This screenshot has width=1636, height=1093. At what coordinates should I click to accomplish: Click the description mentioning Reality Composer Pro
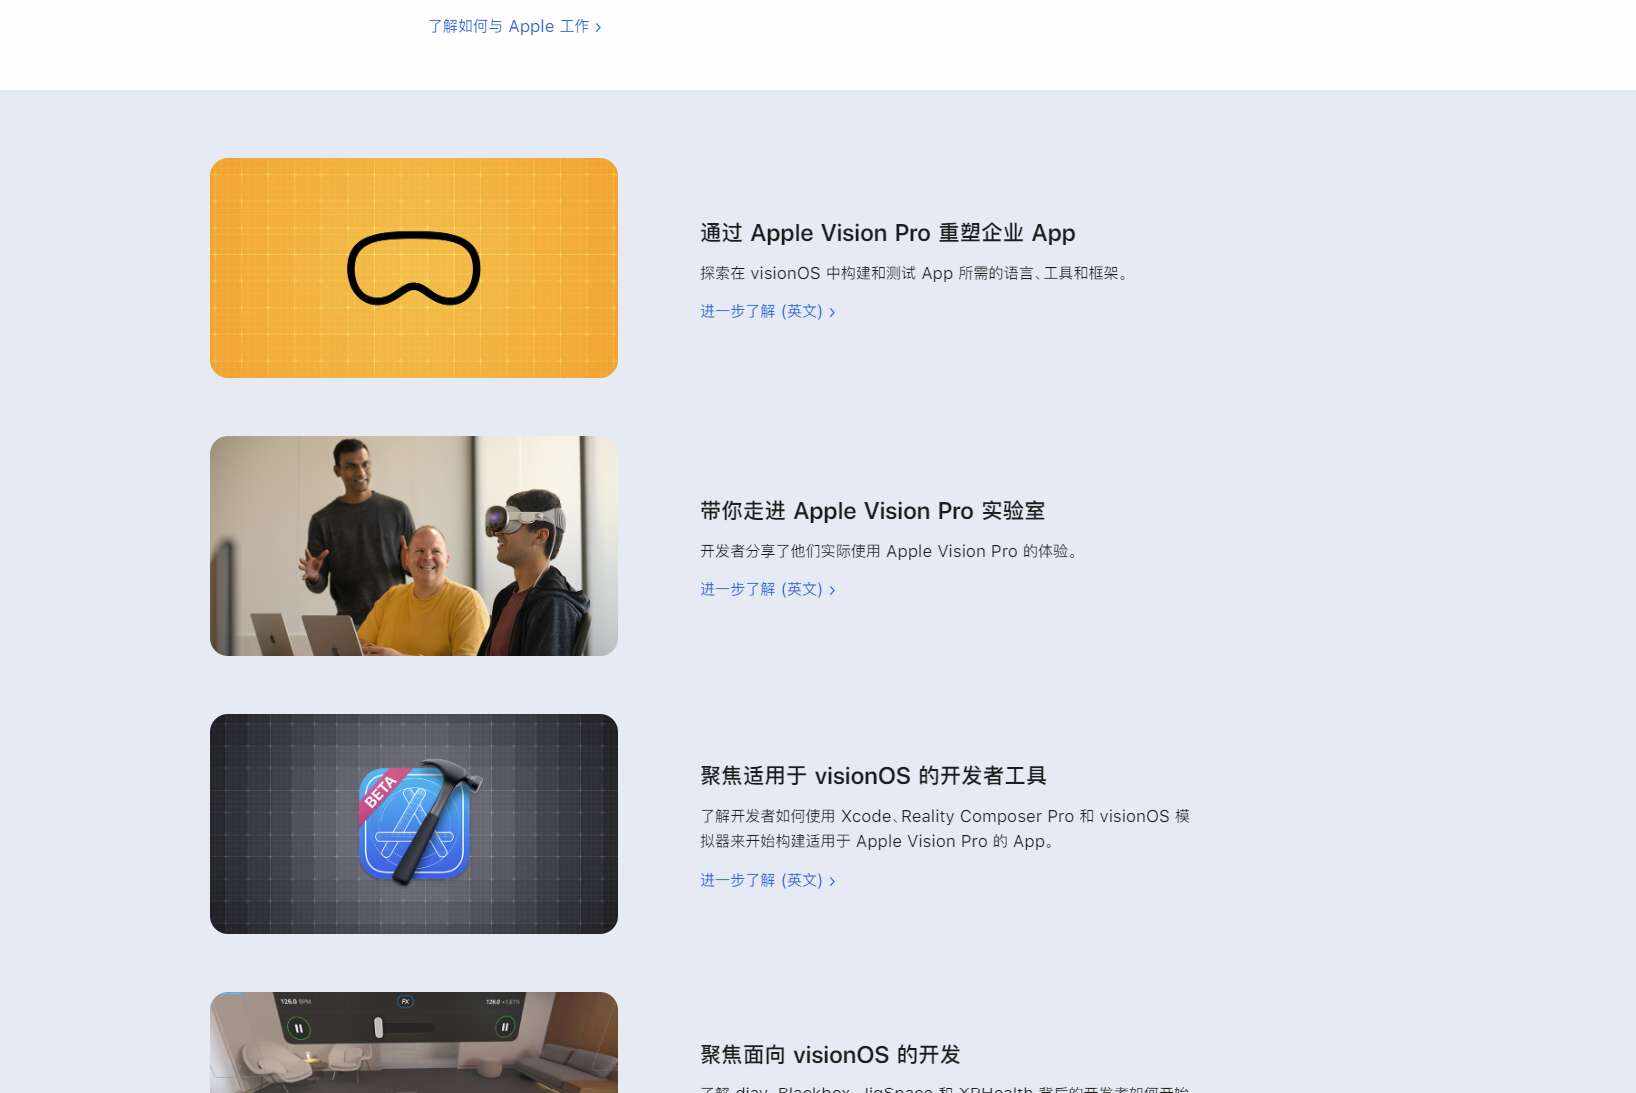[944, 828]
